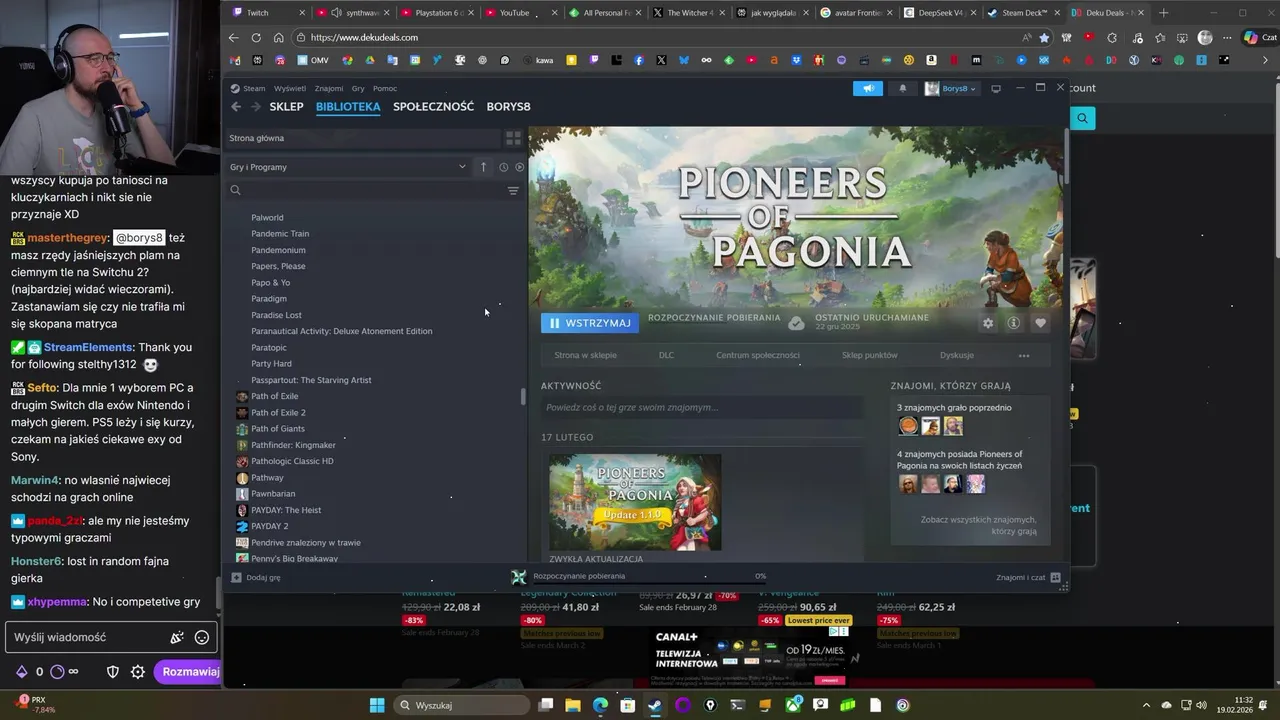Screen dimensions: 1280x720
Task: Click activity comment field Powiedz coś
Action: click(702, 408)
